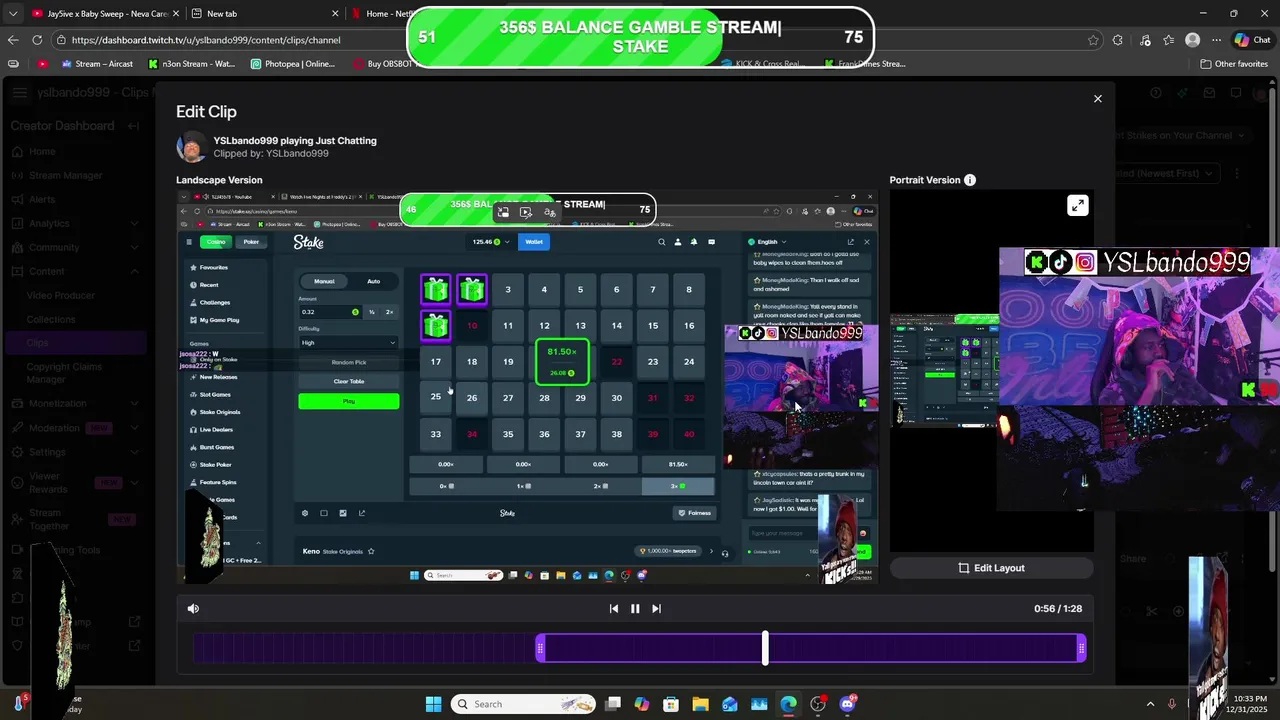
Task: Open the Portrait Version info icon
Action: point(969,180)
